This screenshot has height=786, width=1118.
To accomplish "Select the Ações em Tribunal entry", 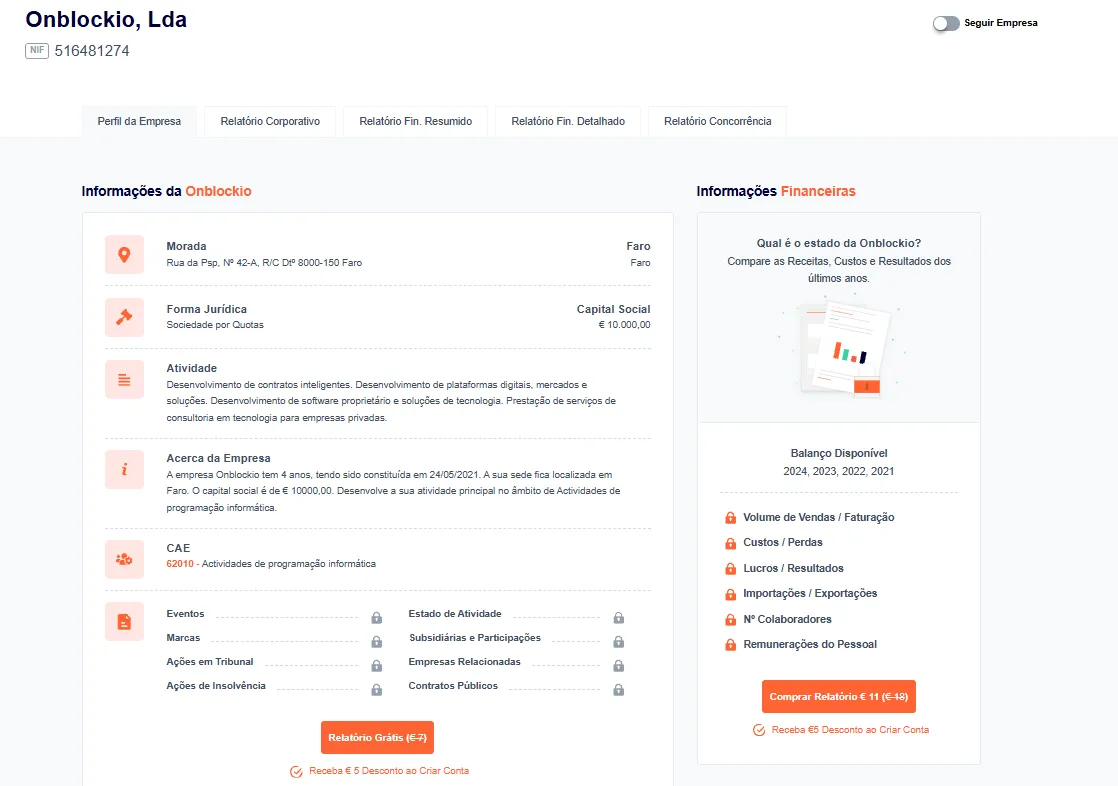I will pyautogui.click(x=210, y=661).
